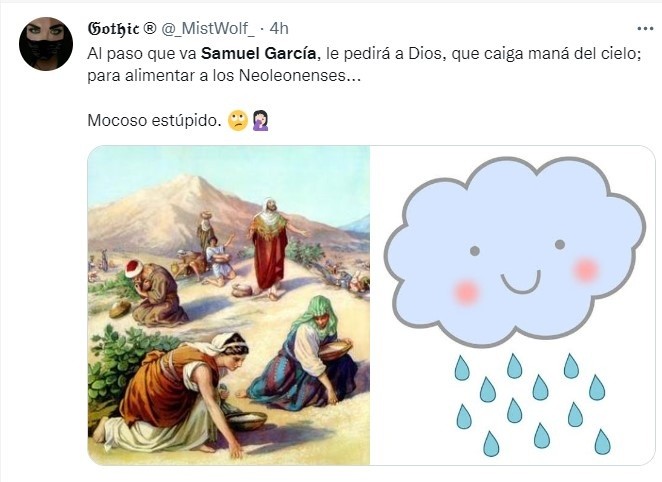Click the kneeling woman with the orange shawl
The width and height of the screenshot is (662, 482).
click(175, 395)
